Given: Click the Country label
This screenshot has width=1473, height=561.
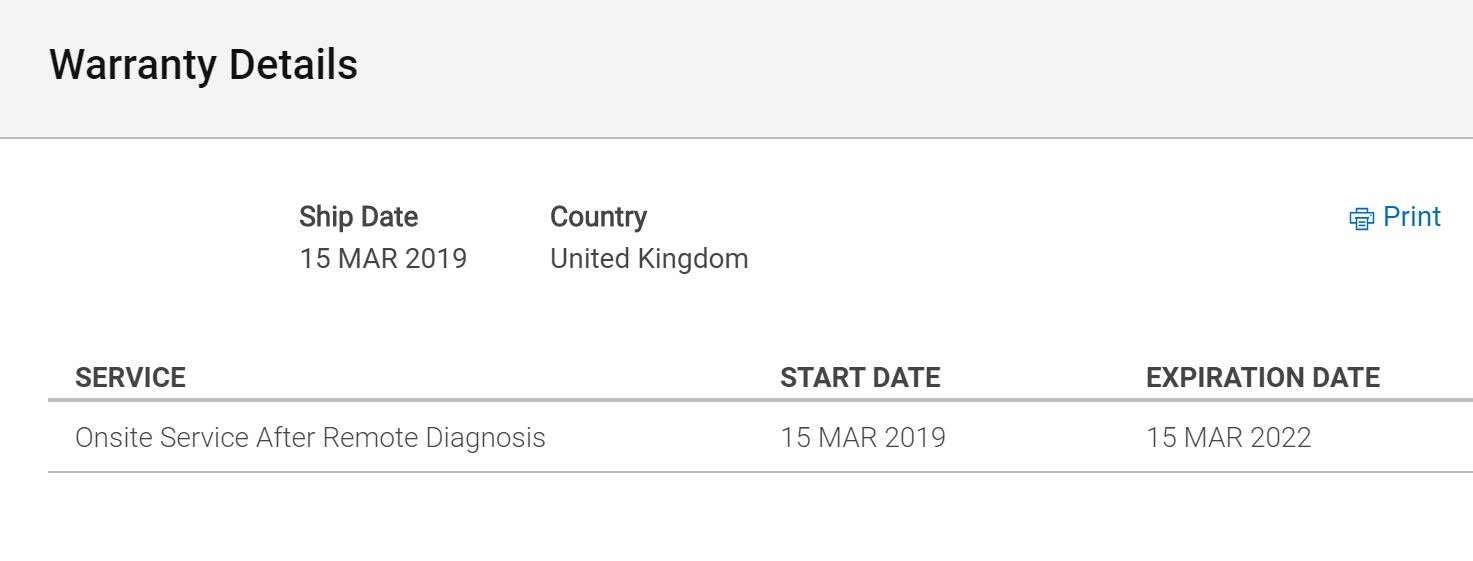Looking at the screenshot, I should (598, 217).
